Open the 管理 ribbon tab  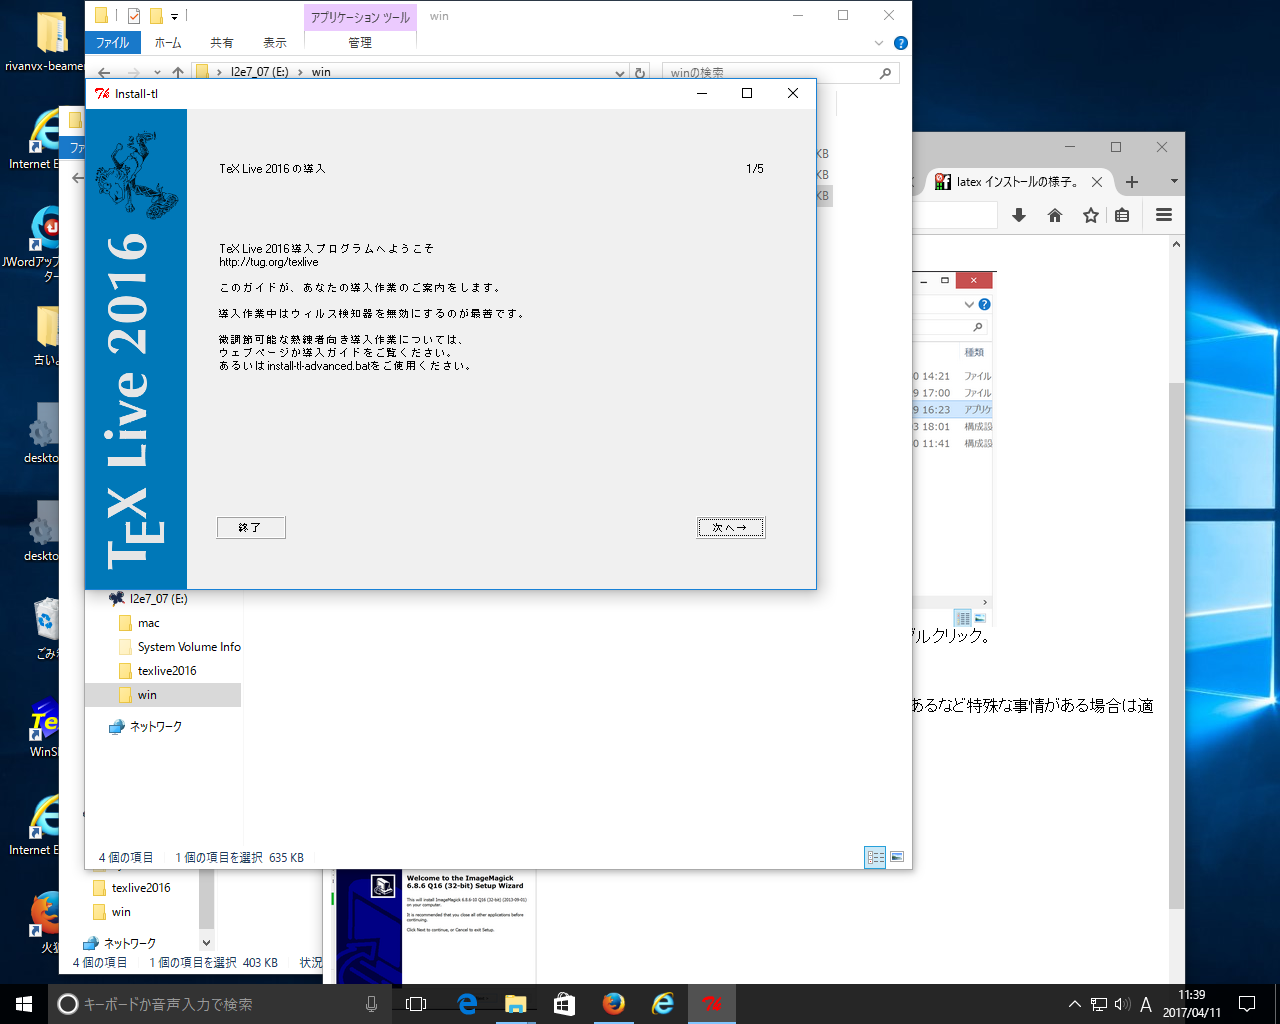point(360,43)
